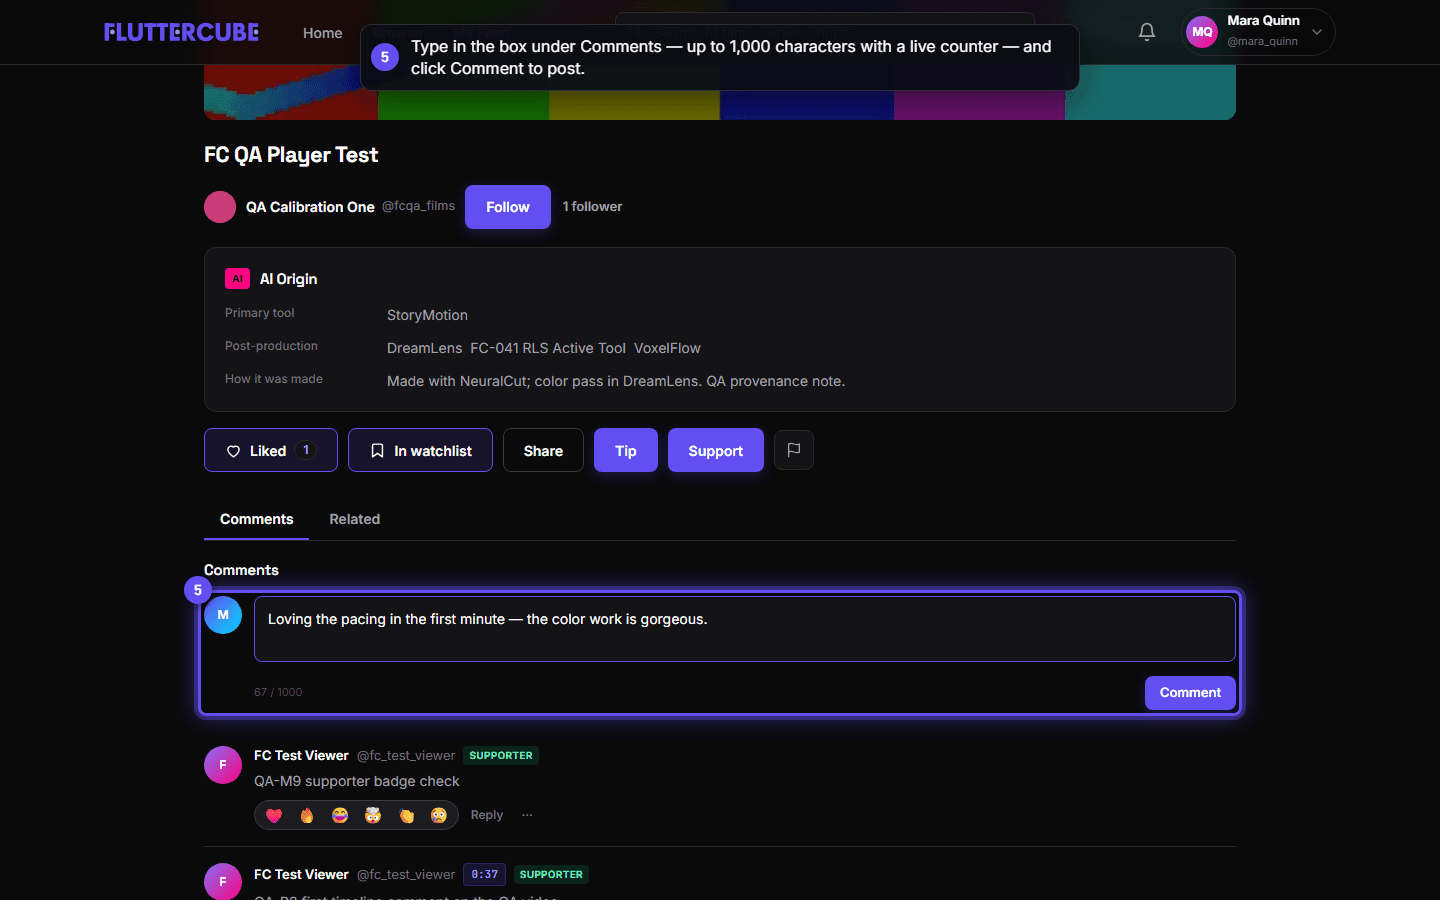Open the Home nav link
1440x900 pixels.
pos(323,33)
